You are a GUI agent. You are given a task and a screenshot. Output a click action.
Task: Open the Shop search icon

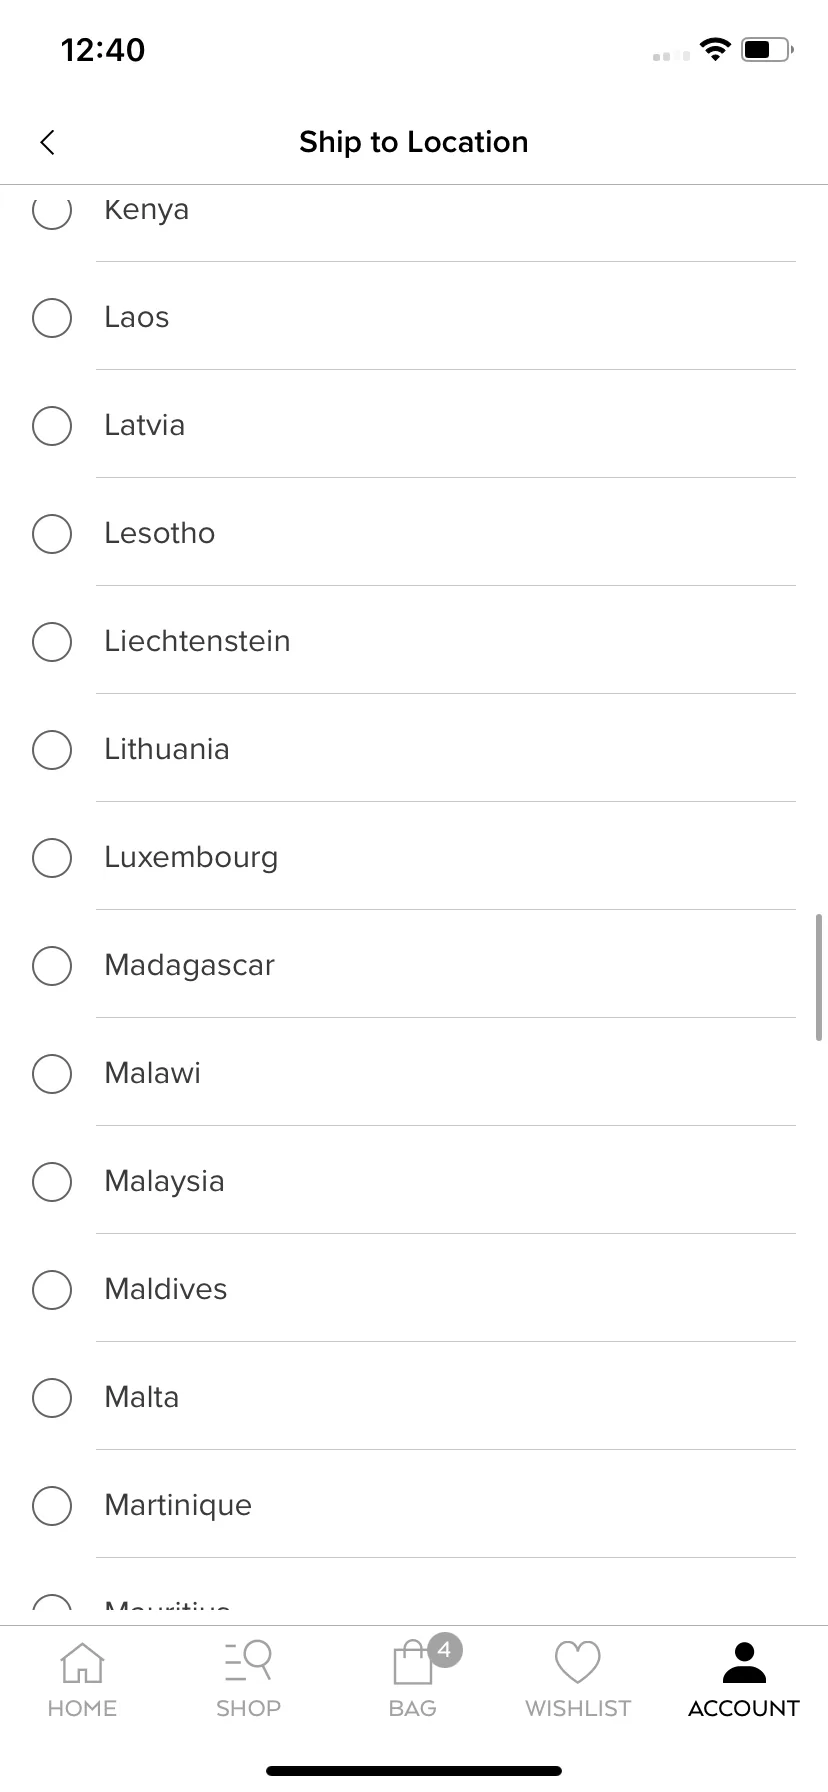(248, 1661)
